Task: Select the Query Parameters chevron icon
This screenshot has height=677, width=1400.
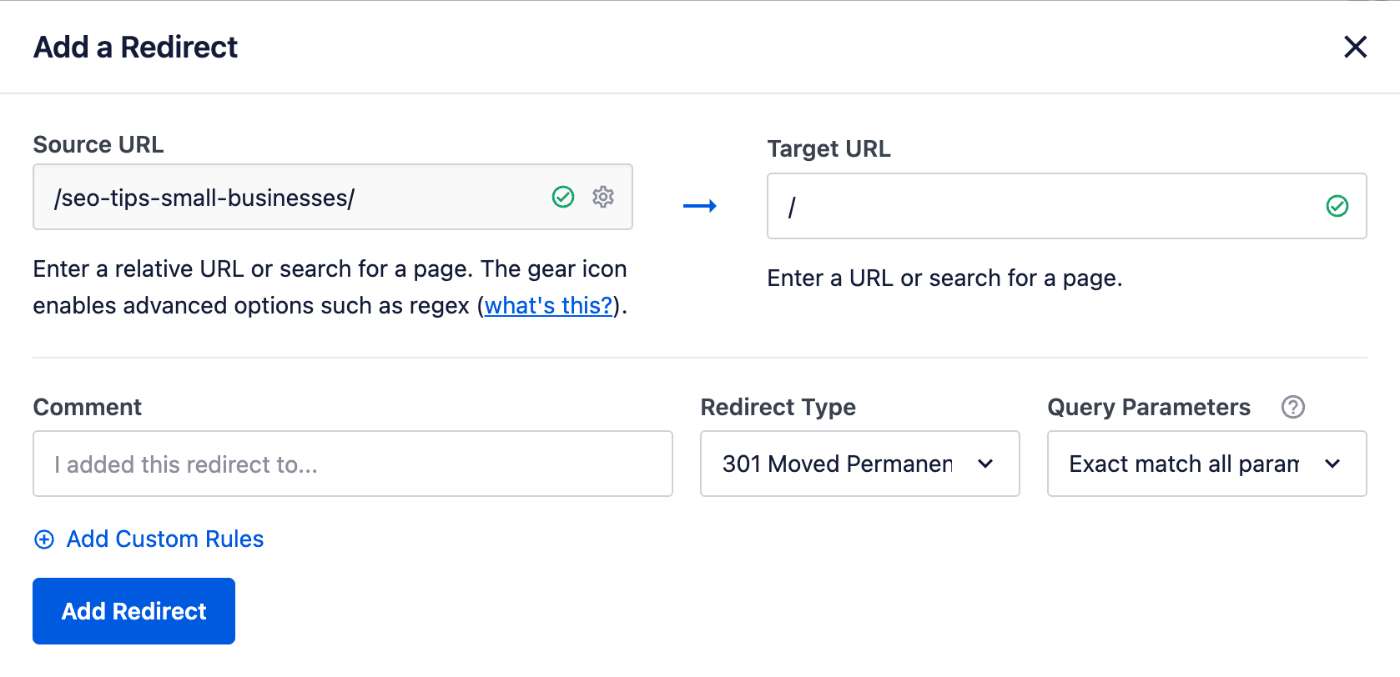Action: (1333, 463)
